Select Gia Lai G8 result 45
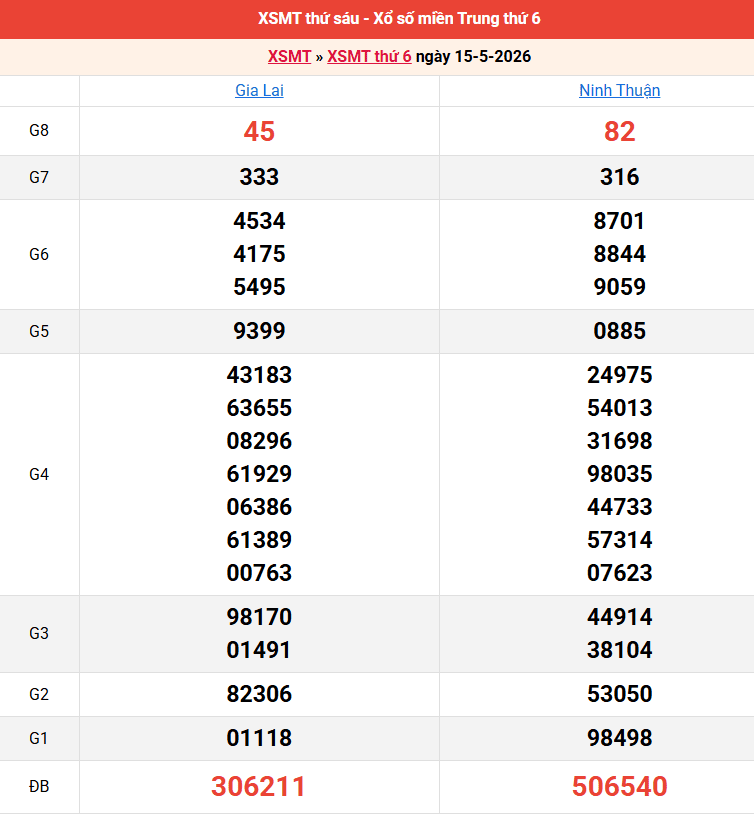Viewport: 754px width, 814px height. pos(259,131)
